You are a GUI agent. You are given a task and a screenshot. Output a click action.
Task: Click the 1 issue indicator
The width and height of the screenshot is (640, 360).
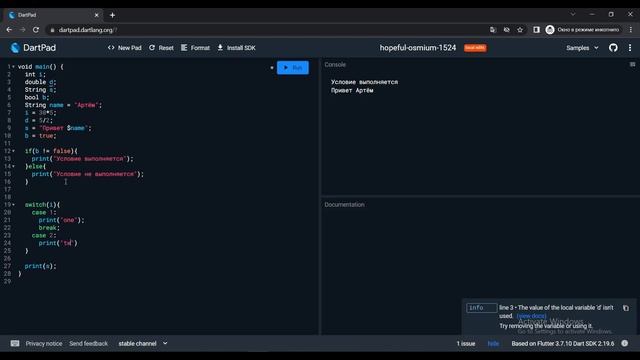(x=466, y=344)
